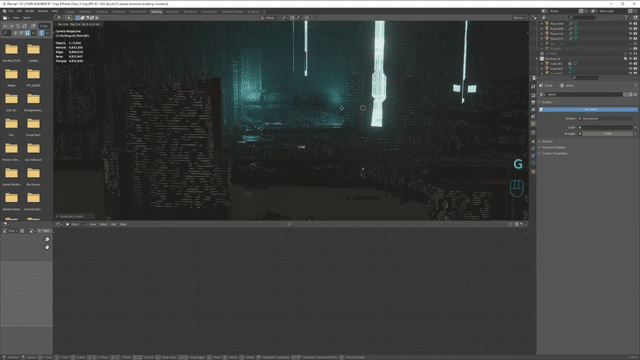Screen dimensions: 640x360
Task: Hide Plane.011 with its eye icon
Action: coord(630,38)
